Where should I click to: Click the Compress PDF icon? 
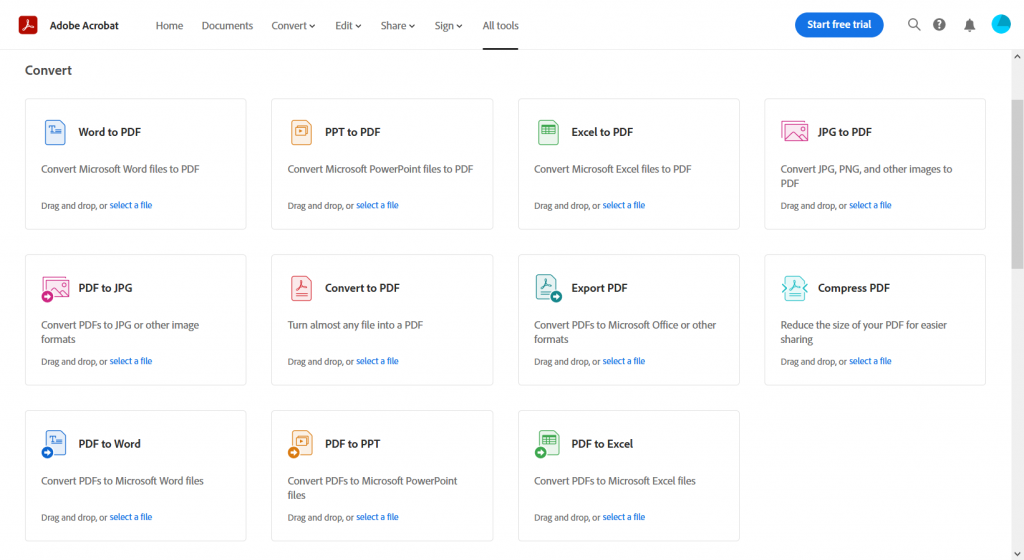(x=794, y=288)
